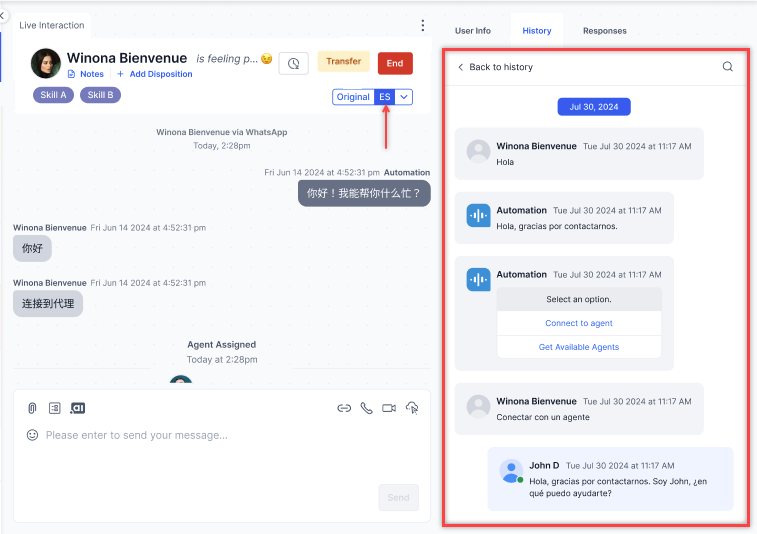Image resolution: width=757 pixels, height=534 pixels.
Task: Collapse the left sidebar panel arrow
Action: [x=3, y=16]
